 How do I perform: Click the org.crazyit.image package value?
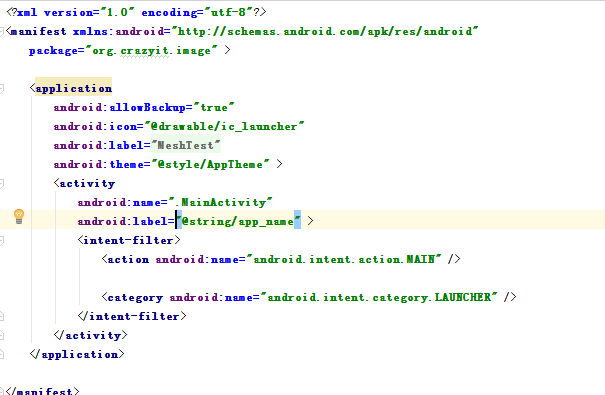tap(151, 51)
